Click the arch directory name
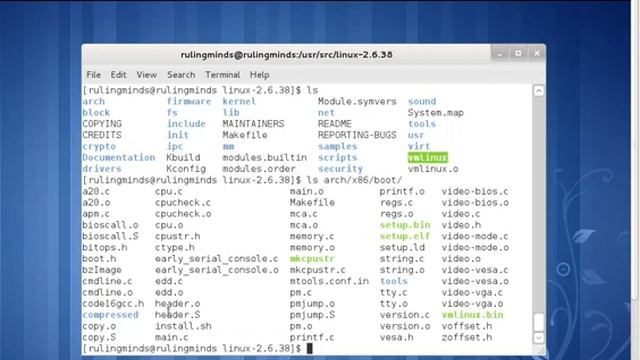Screen dimensions: 640x360 click(93, 101)
